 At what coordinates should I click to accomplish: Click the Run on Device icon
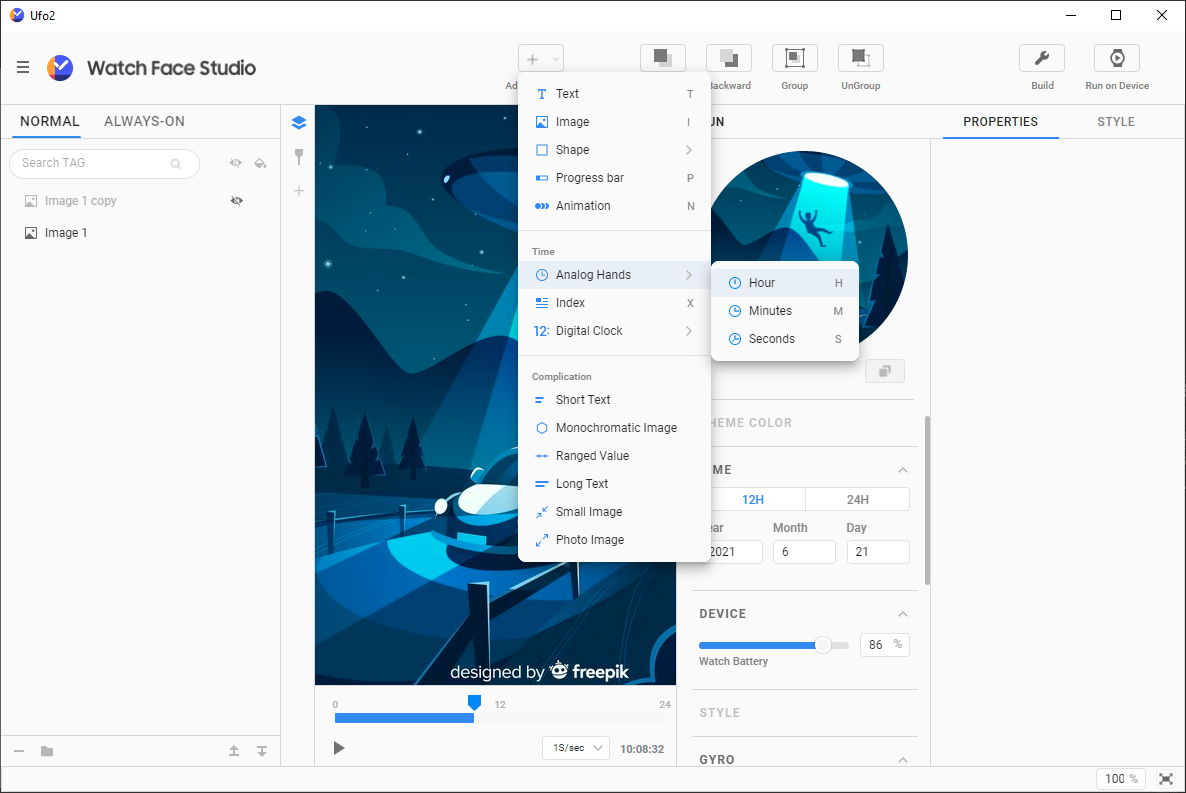[1116, 59]
